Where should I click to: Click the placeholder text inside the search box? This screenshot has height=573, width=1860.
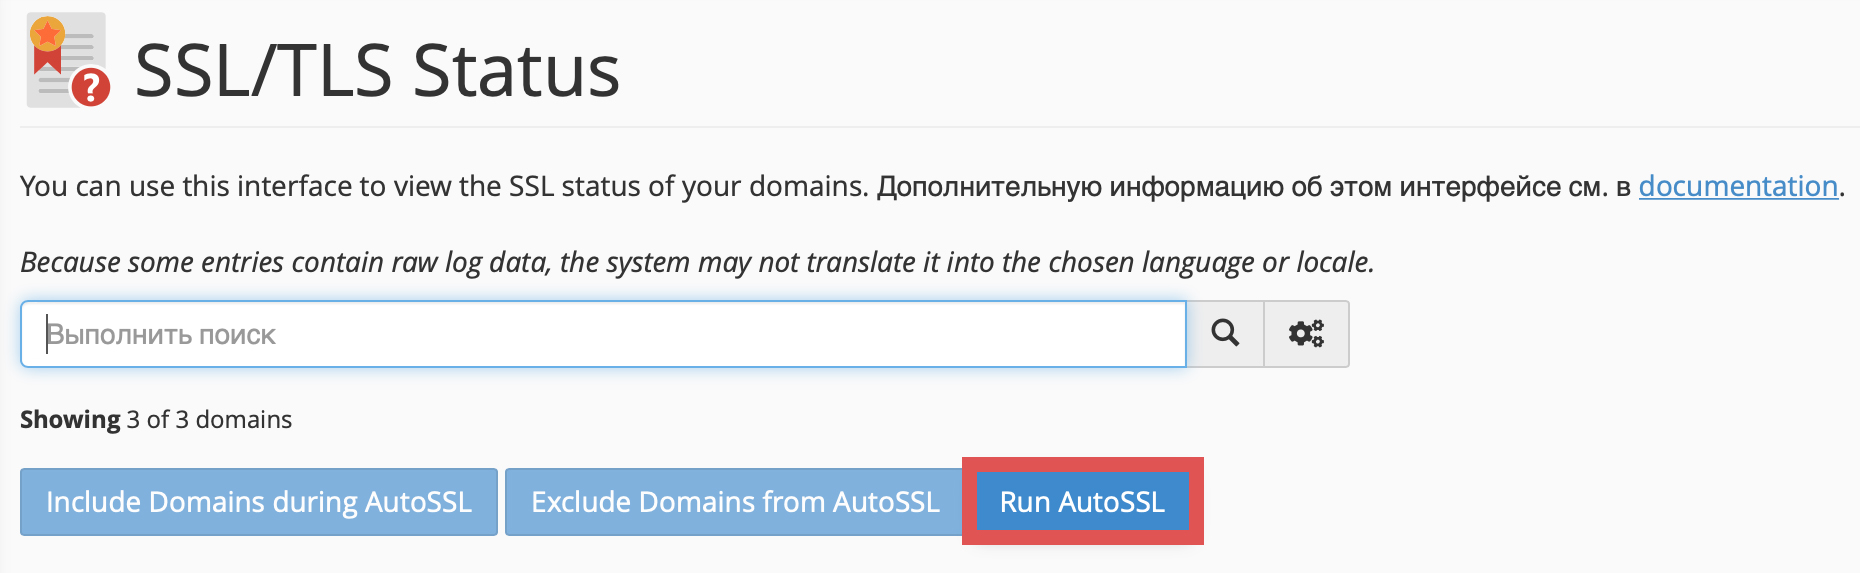161,335
